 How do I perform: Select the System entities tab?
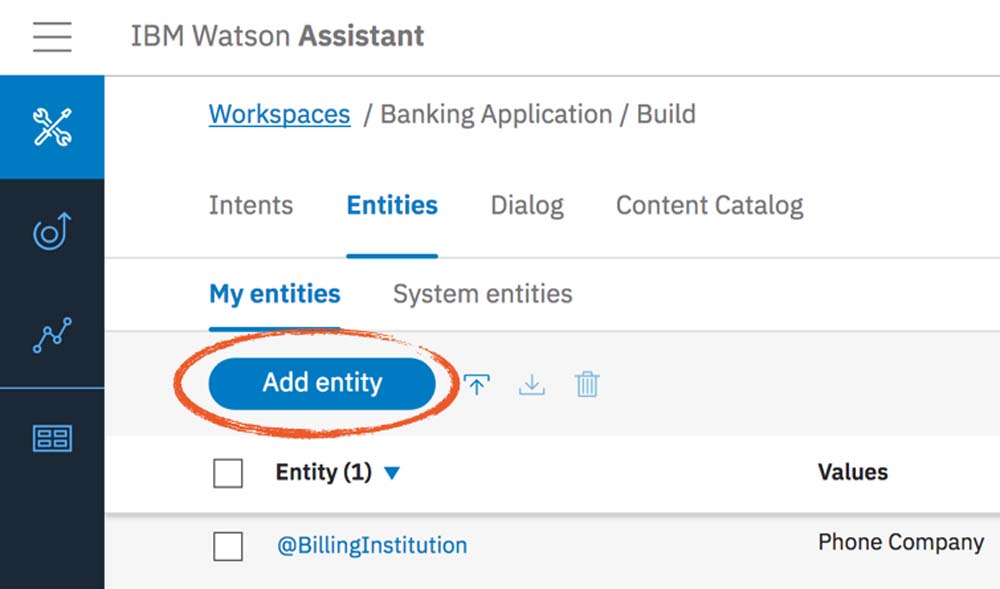coord(482,294)
